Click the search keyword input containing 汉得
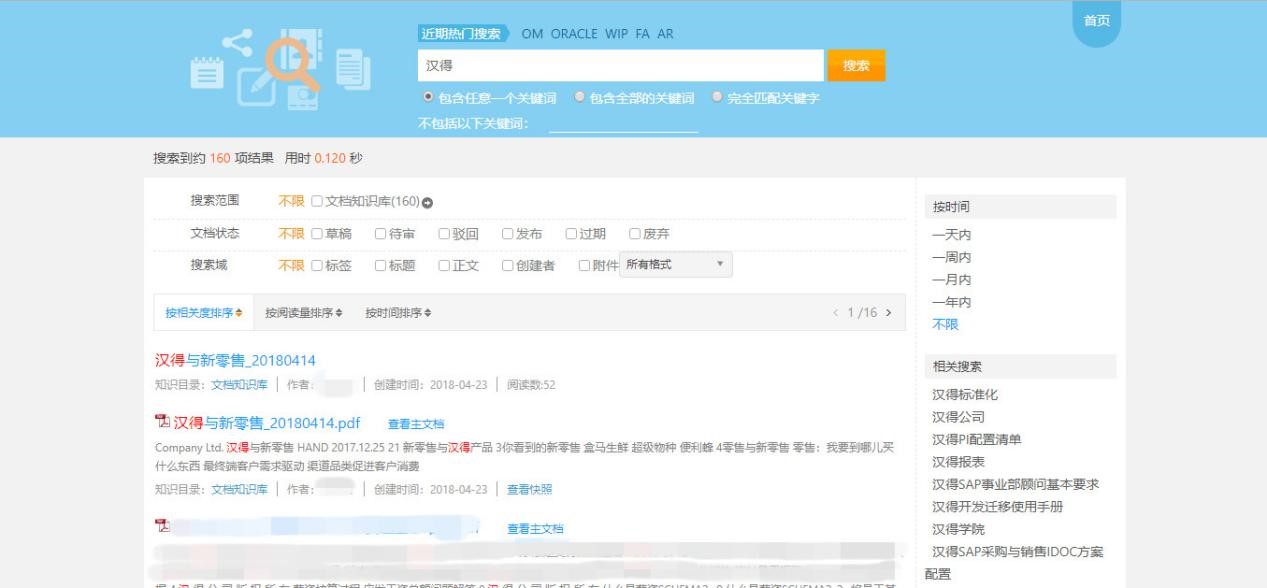The image size is (1267, 588). pyautogui.click(x=620, y=66)
